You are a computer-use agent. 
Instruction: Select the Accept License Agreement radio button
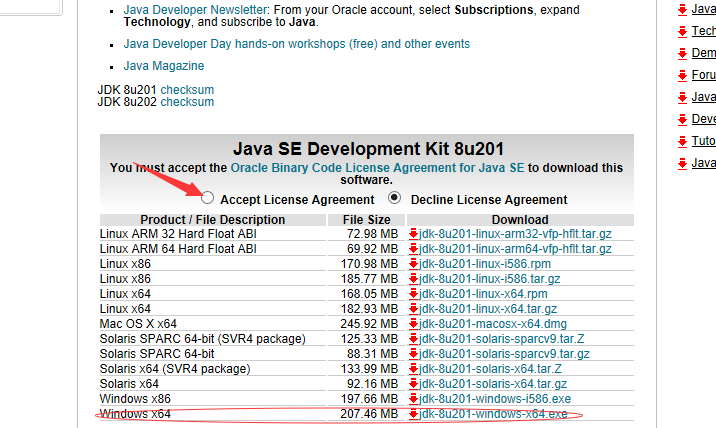[207, 198]
